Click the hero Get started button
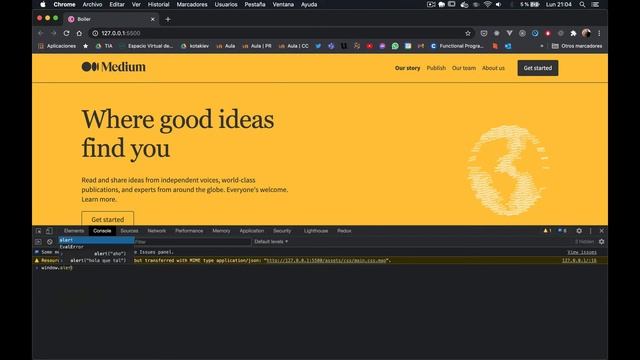640x360 pixels. tap(107, 219)
